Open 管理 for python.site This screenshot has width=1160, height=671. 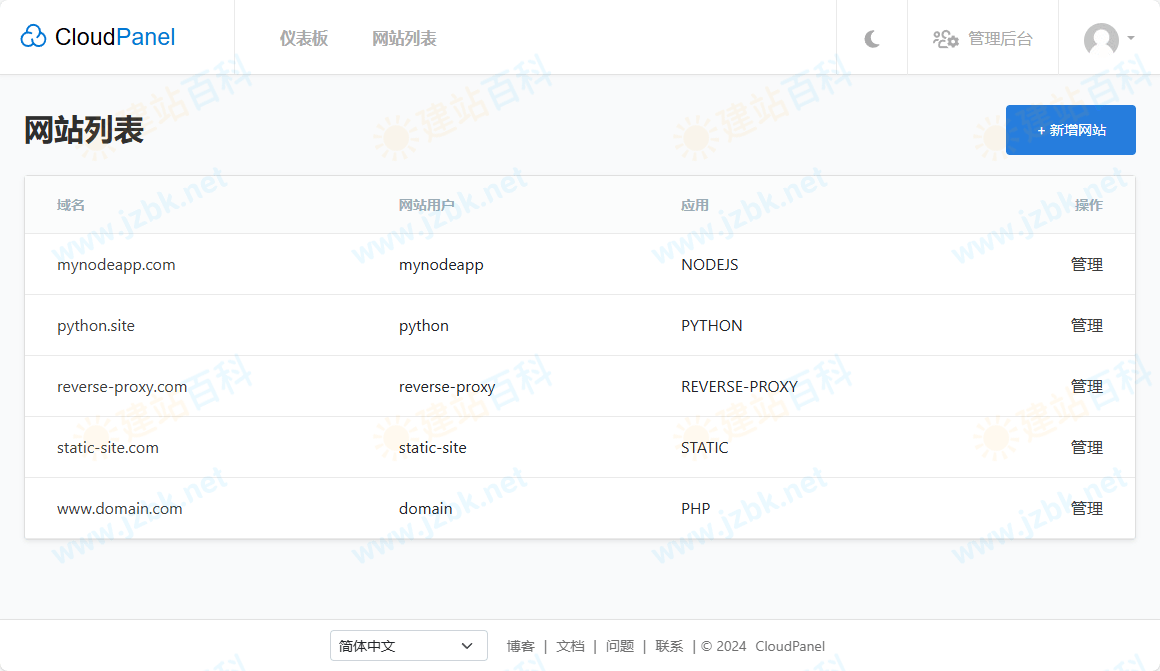pos(1087,325)
